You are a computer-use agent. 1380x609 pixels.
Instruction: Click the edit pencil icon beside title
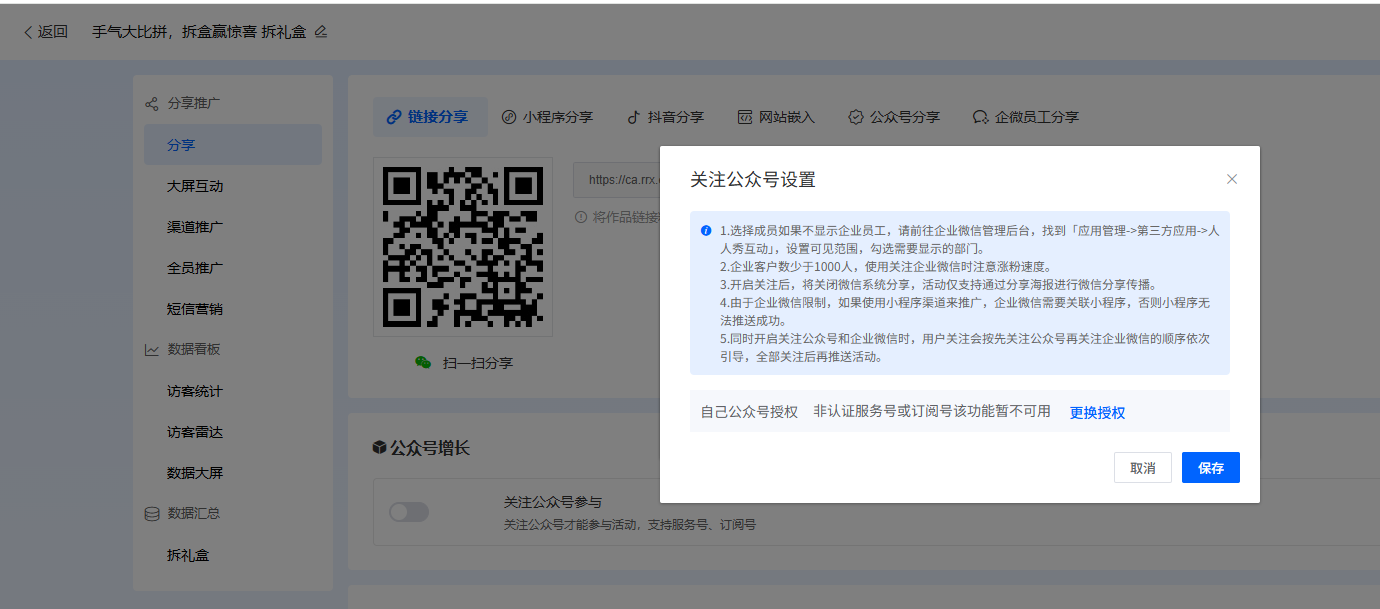tap(321, 32)
